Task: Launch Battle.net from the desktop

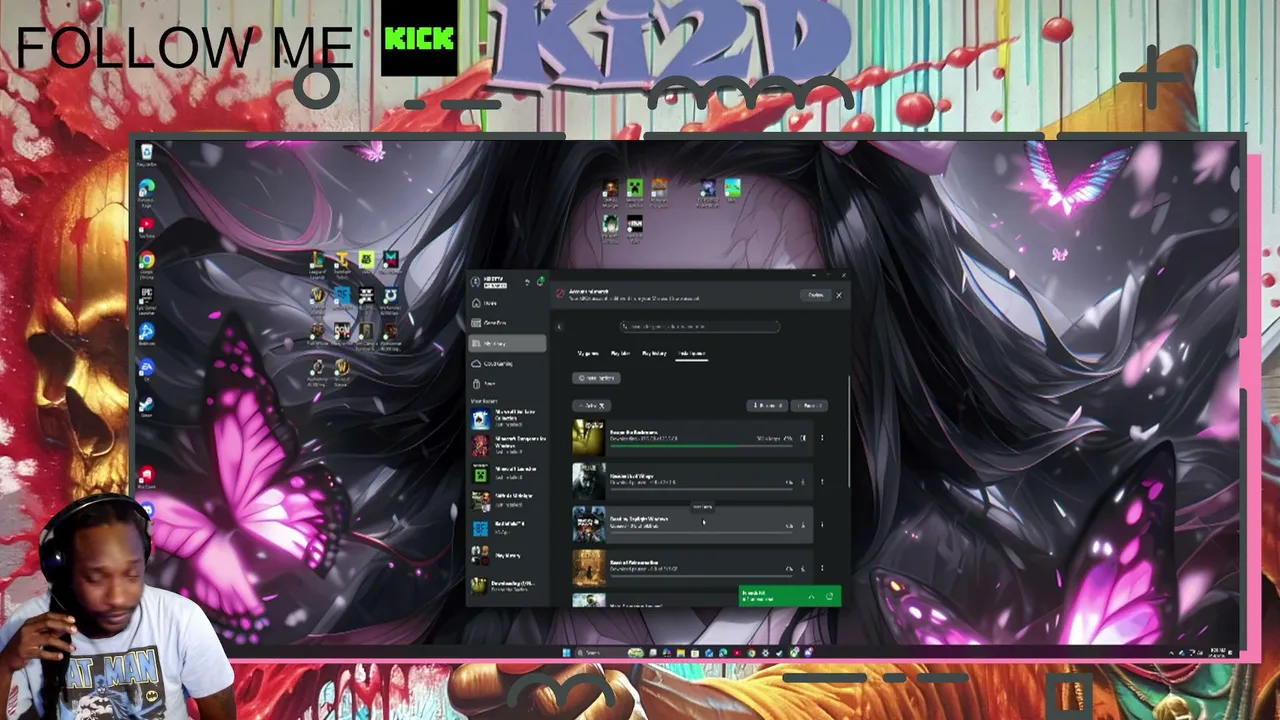Action: 147,332
